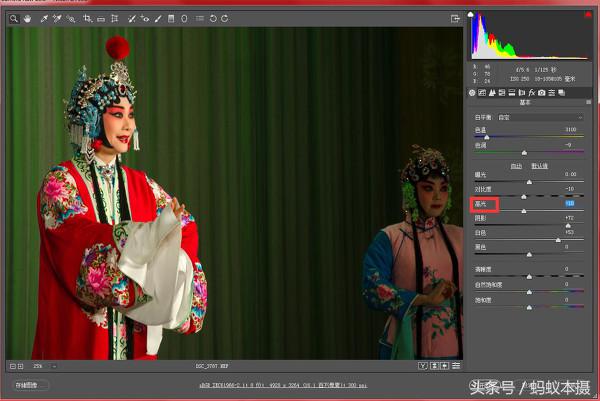600x401 pixels.
Task: Open the zoom level 25% dropdown
Action: [x=44, y=366]
